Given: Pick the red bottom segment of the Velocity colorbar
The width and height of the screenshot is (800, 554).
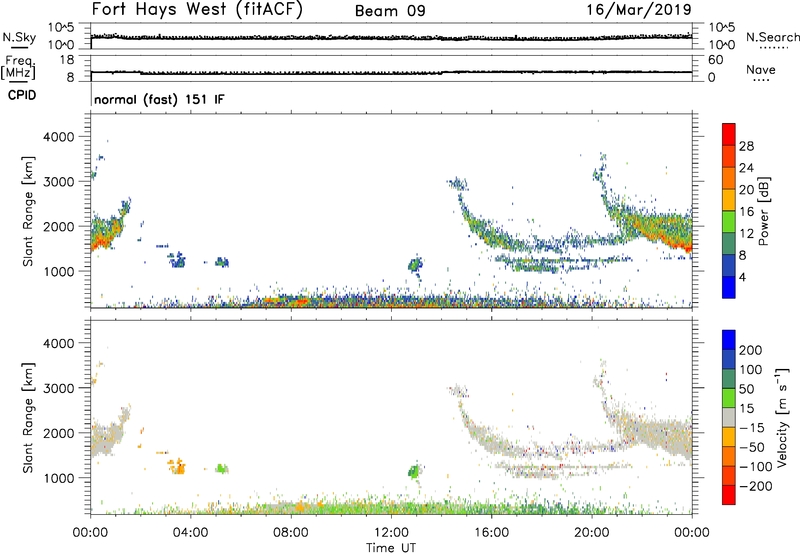Looking at the screenshot, I should (x=729, y=495).
